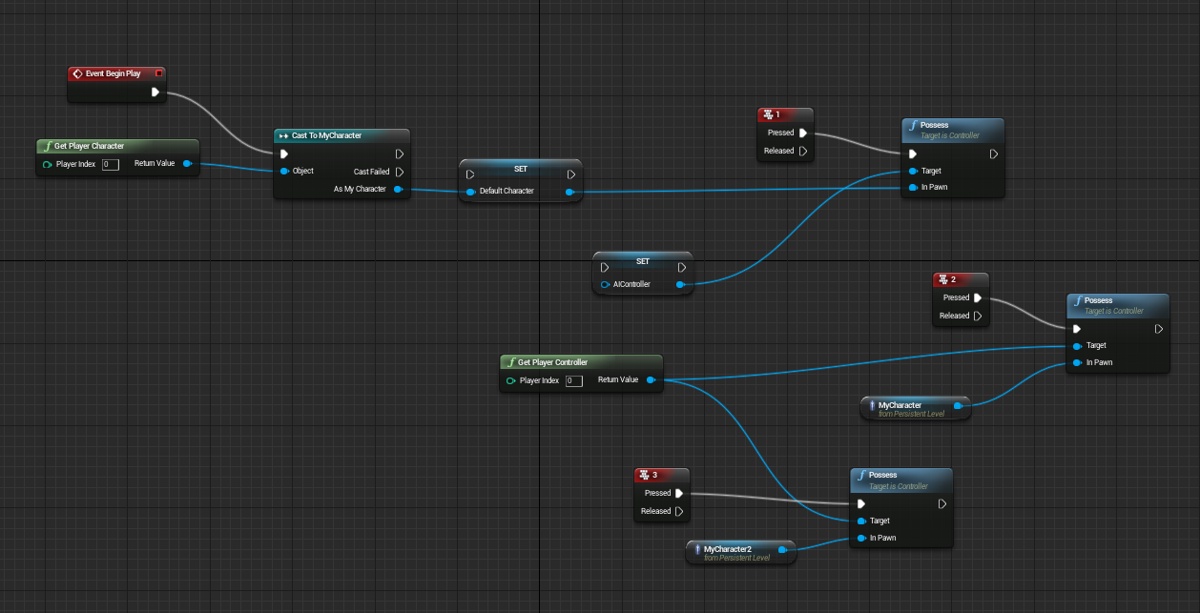Select the Possess node header wired to key 2
Screen dimensions: 1200x613
tap(1117, 305)
